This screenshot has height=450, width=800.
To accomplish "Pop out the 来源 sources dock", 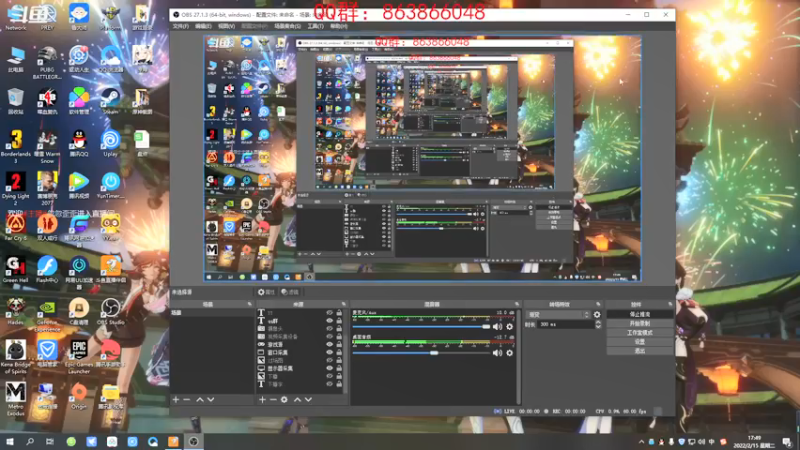I will (x=343, y=304).
